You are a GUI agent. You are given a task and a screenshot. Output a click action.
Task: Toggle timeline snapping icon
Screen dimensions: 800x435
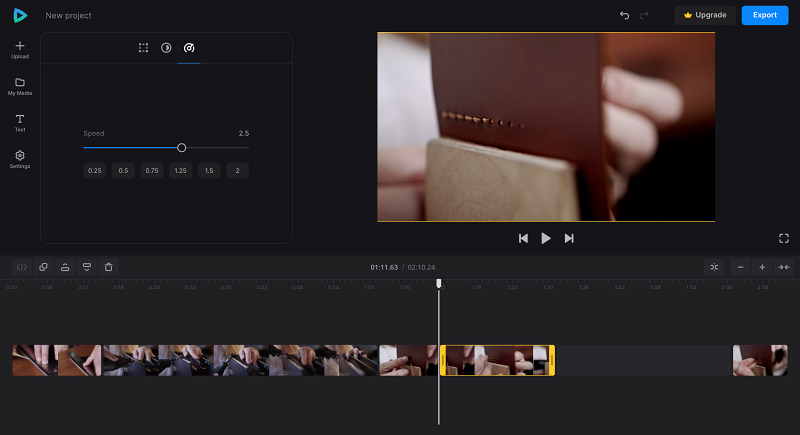[714, 267]
